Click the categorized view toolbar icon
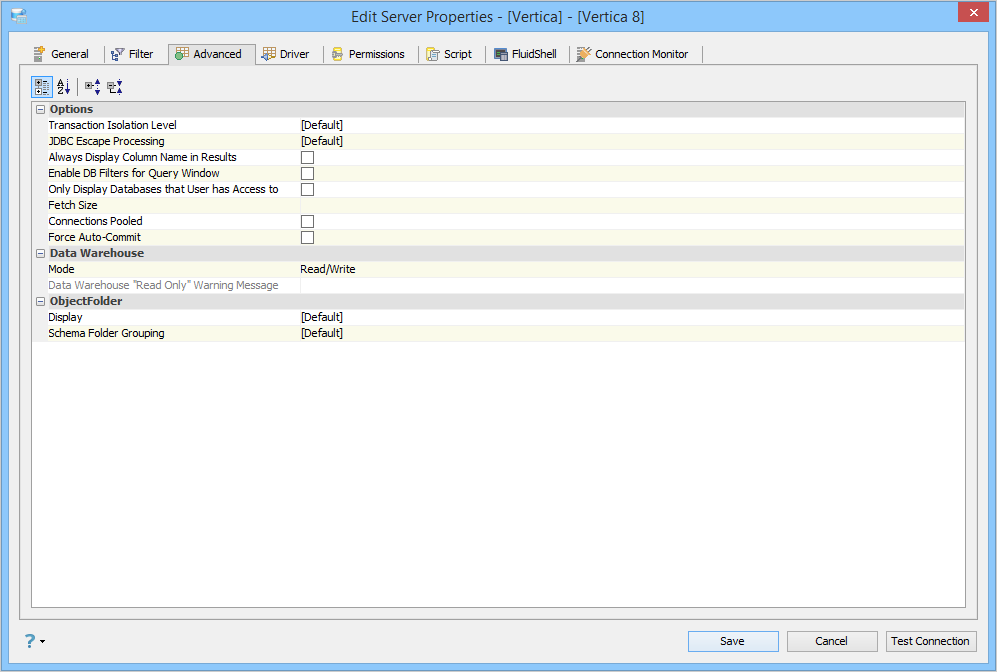997x672 pixels. click(x=42, y=86)
